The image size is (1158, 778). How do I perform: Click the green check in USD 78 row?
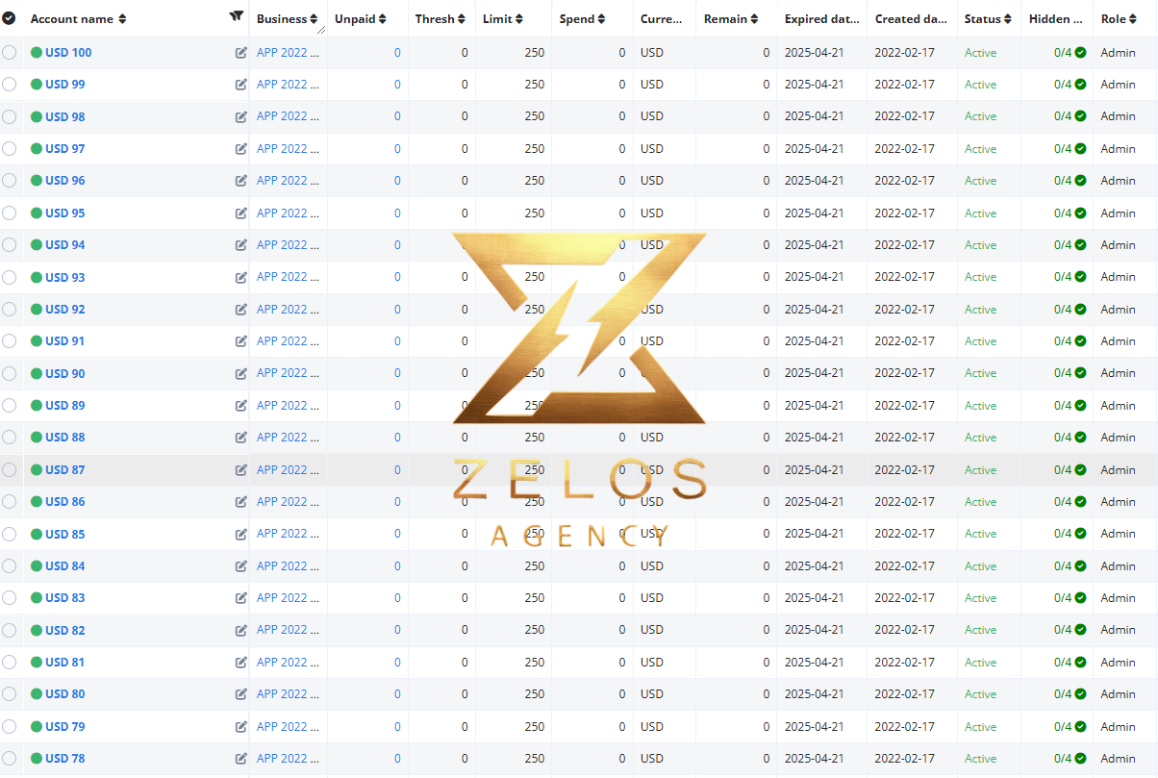click(x=1080, y=758)
